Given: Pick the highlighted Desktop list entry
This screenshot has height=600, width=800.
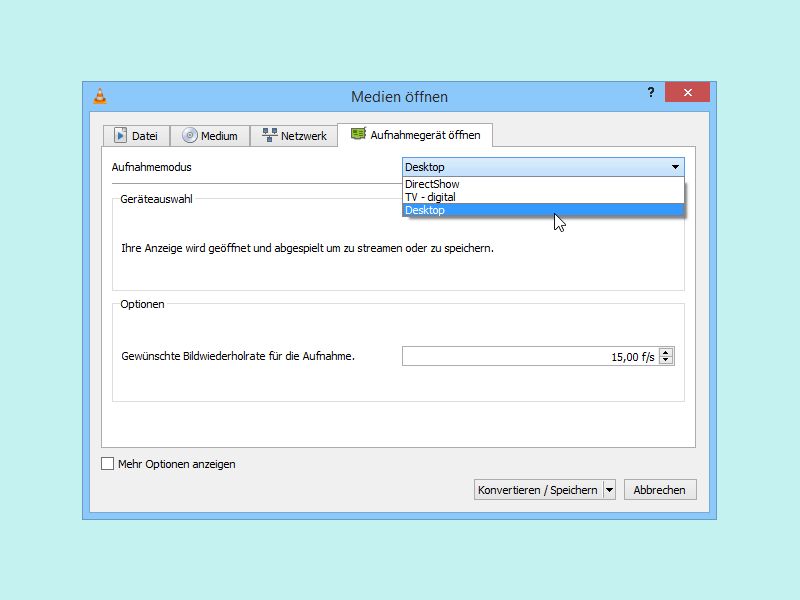Looking at the screenshot, I should (543, 210).
